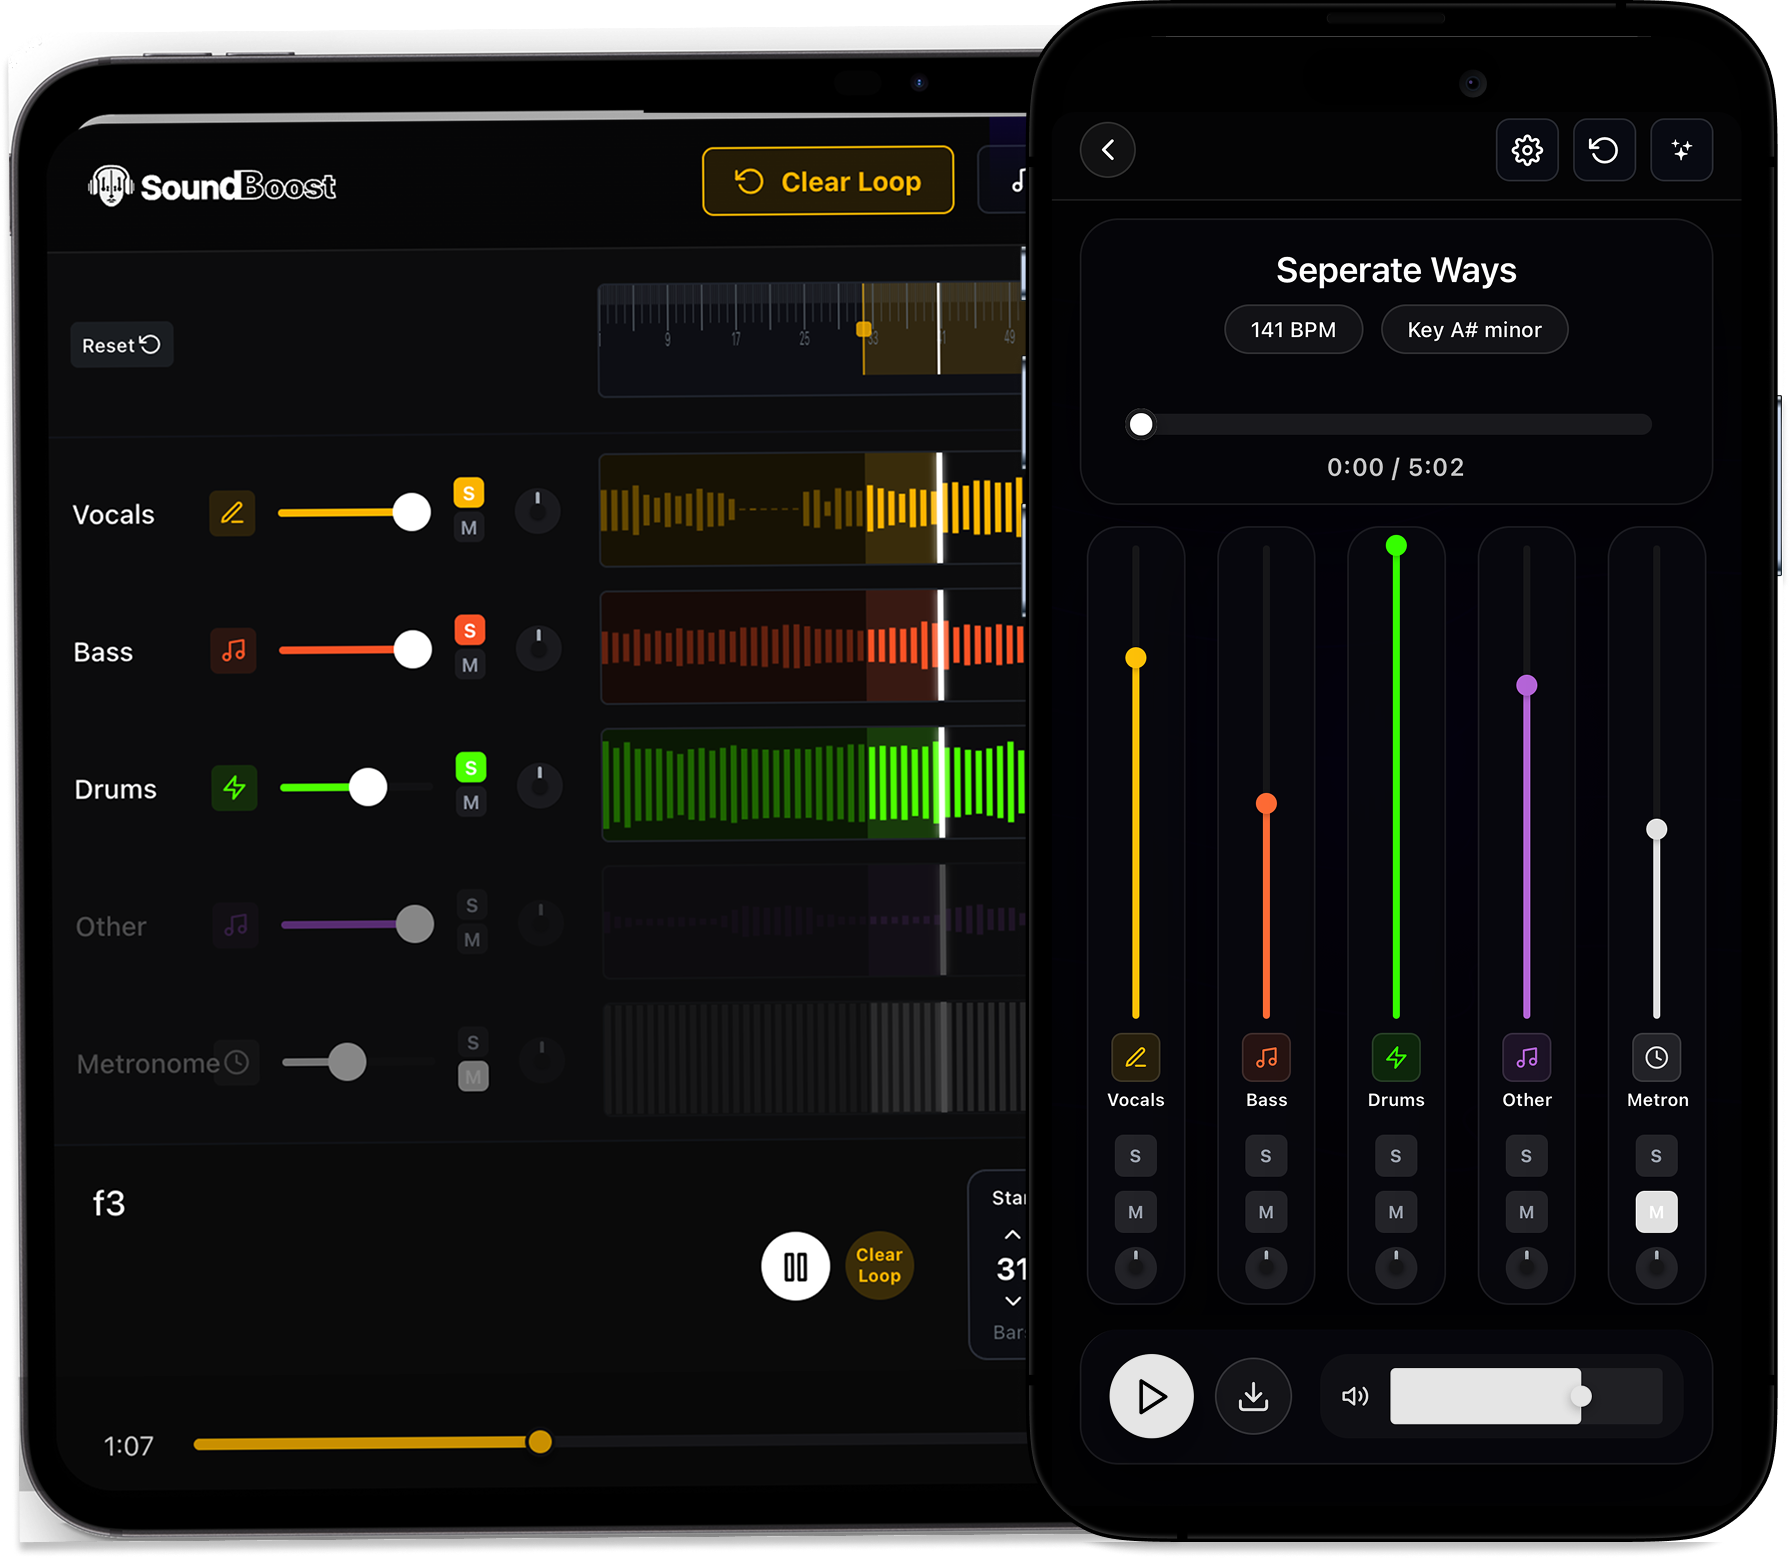The width and height of the screenshot is (1790, 1559).
Task: Click the sparkle AI icon on phone
Action: point(1681,150)
